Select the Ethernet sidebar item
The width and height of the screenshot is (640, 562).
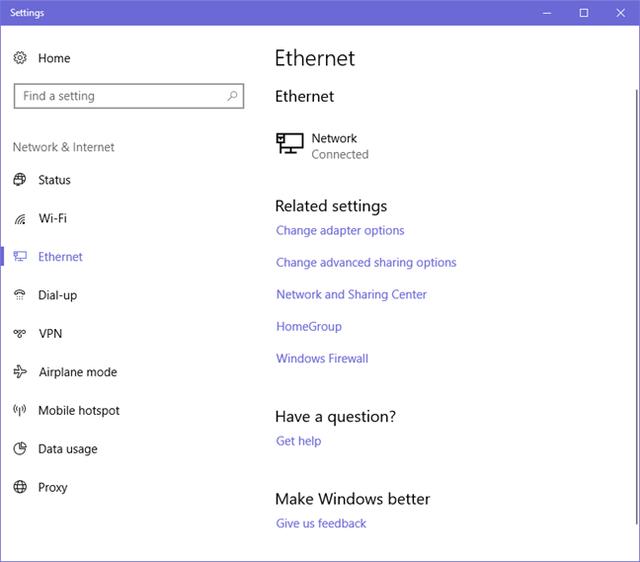click(60, 257)
